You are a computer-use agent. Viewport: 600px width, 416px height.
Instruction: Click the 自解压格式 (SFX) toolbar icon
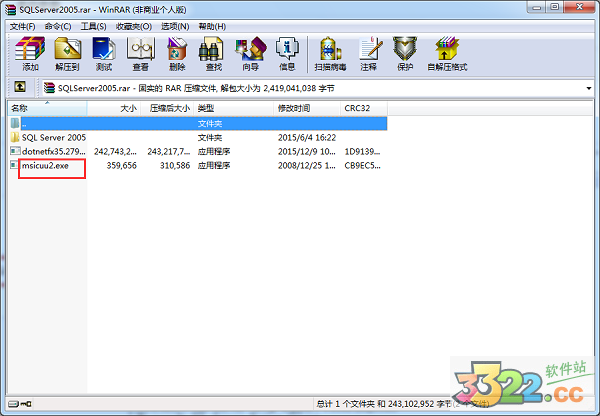[x=447, y=49]
